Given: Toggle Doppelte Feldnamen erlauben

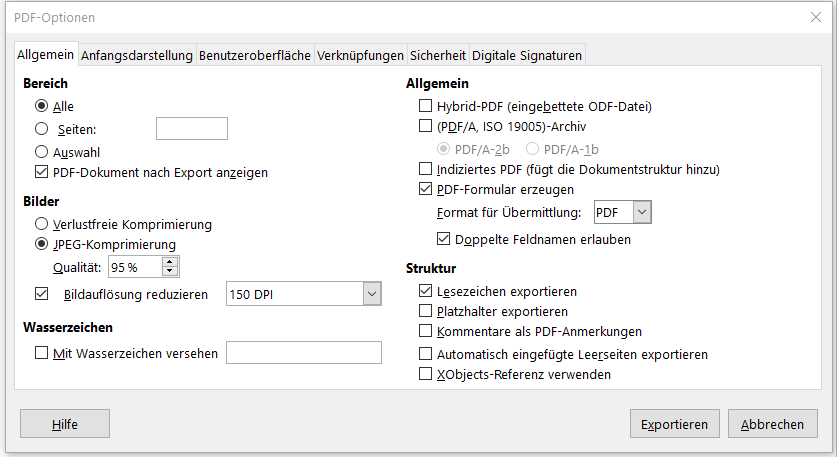Looking at the screenshot, I should coord(443,239).
